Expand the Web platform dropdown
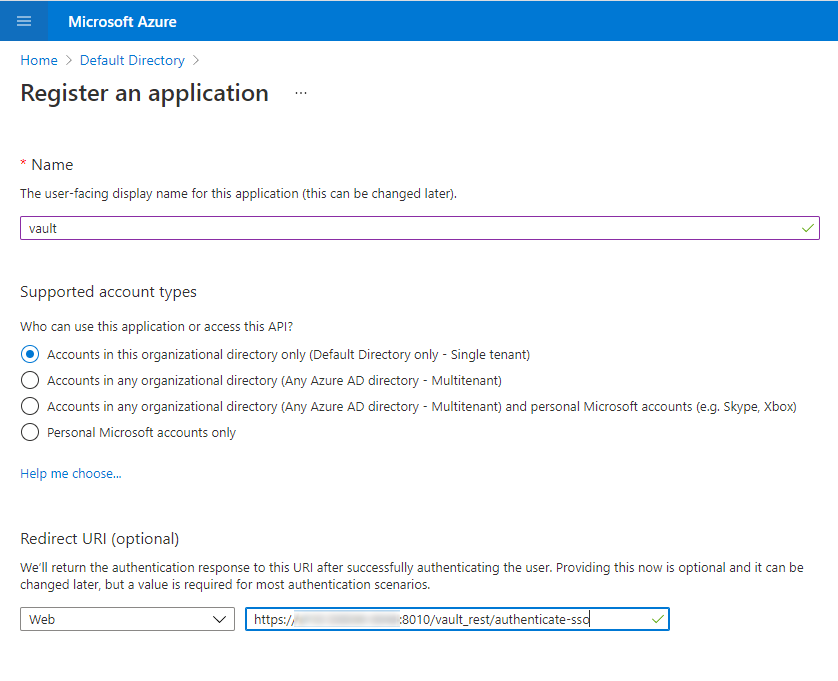Viewport: 838px width, 681px height. pos(127,619)
